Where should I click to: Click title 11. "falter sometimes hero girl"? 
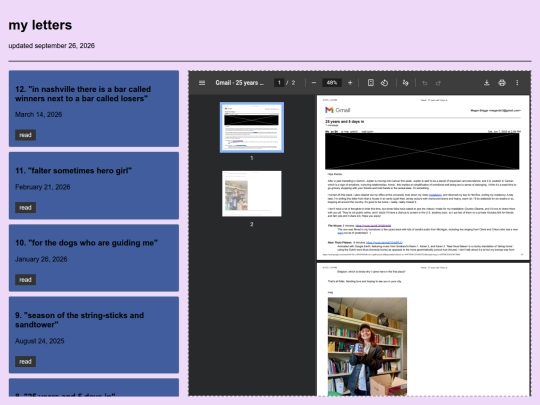(73, 171)
